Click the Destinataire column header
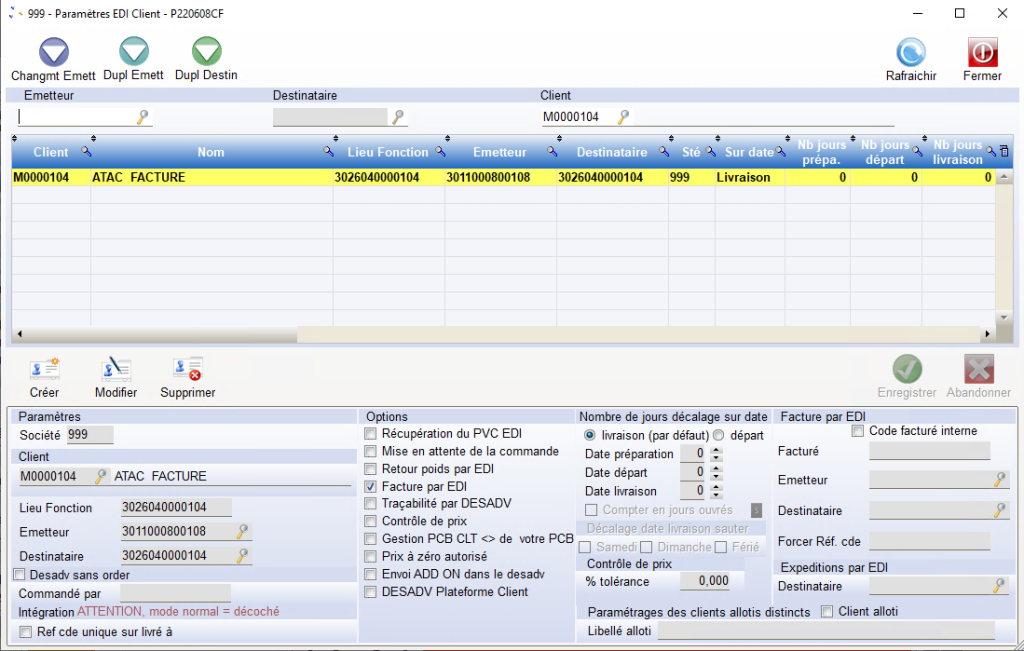The image size is (1024, 651). pyautogui.click(x=611, y=152)
